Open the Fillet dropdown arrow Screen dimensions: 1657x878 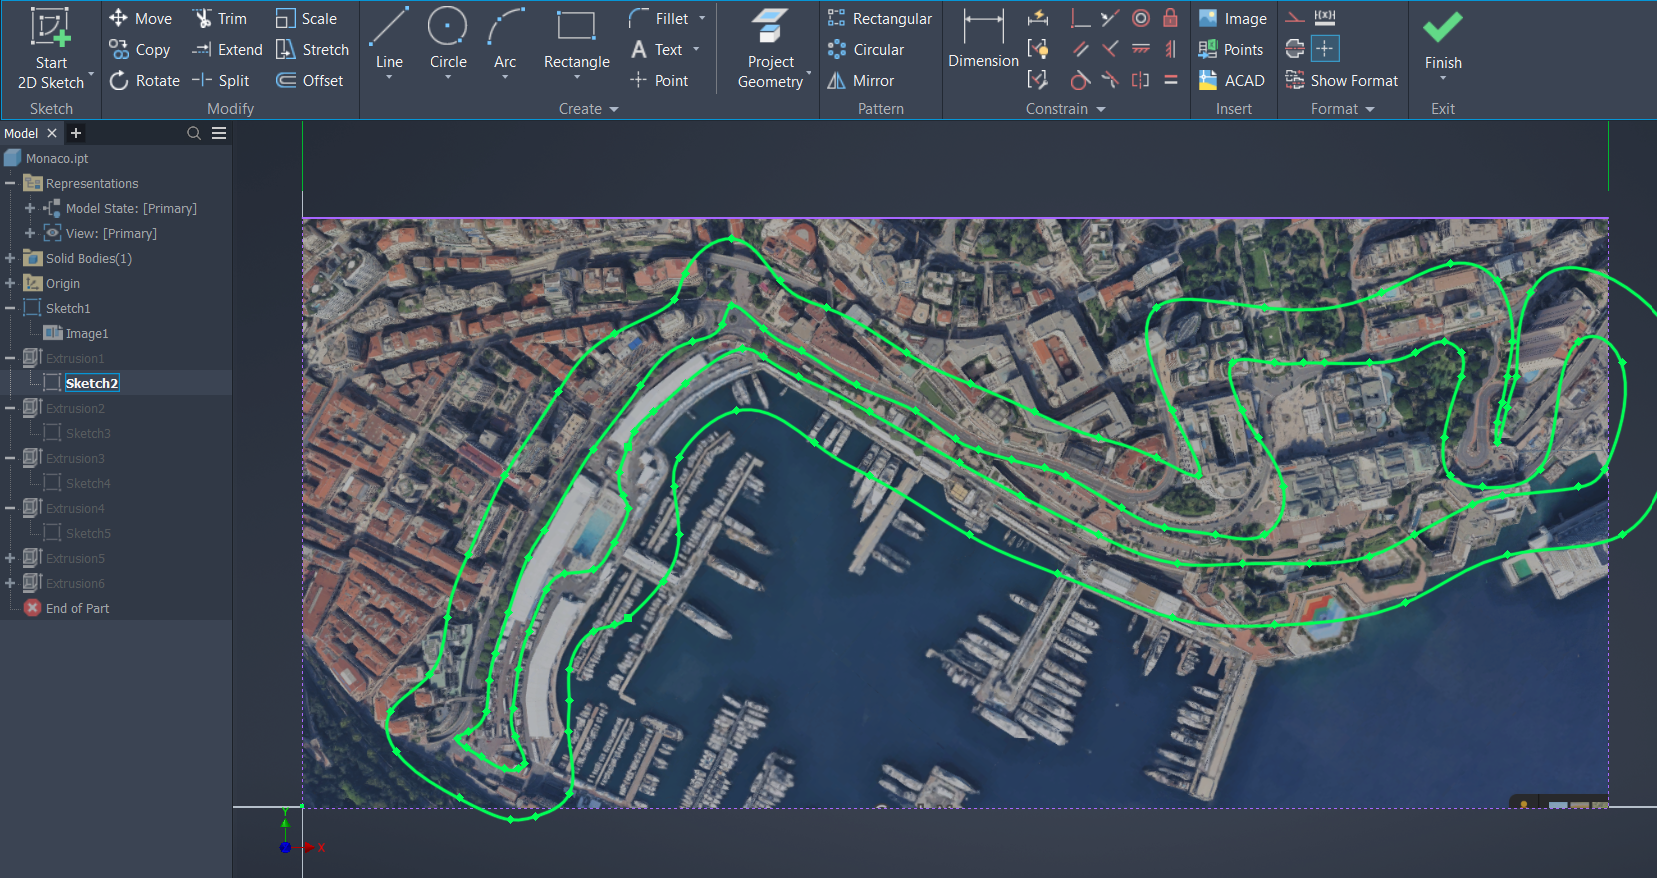click(x=702, y=18)
